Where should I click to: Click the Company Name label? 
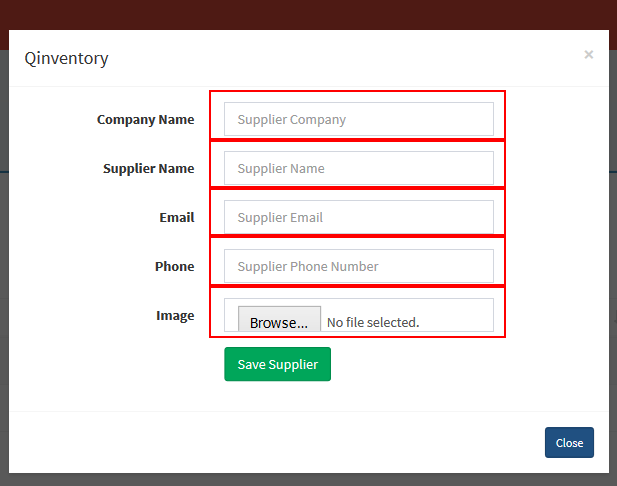(146, 119)
